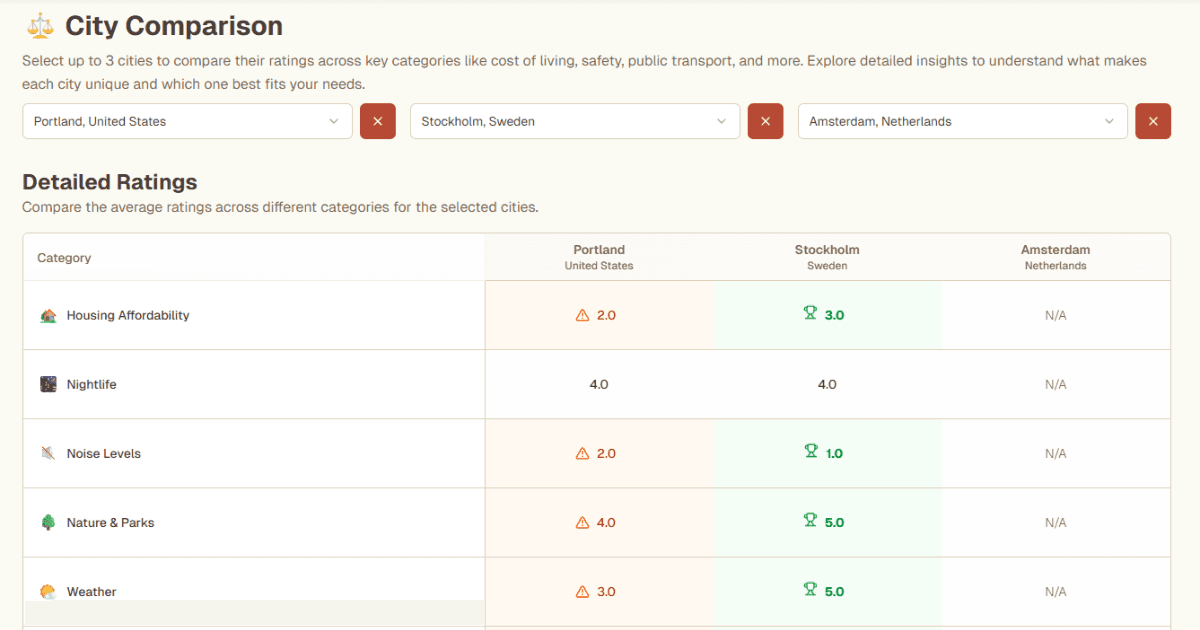Select the Portland column header
The image size is (1200, 630).
tap(598, 257)
